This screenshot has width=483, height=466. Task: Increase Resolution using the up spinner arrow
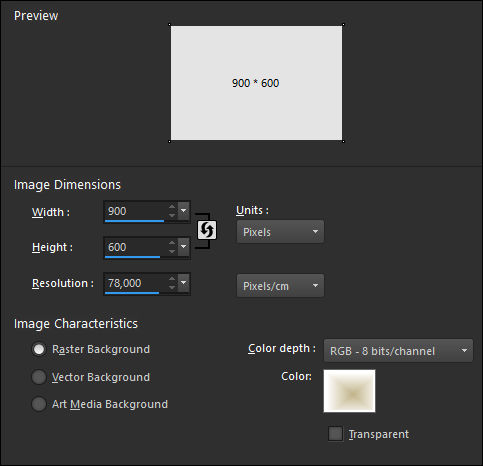(x=172, y=279)
